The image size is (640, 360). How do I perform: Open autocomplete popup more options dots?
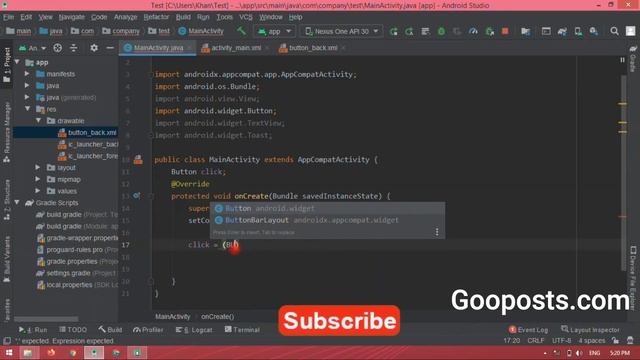pyautogui.click(x=437, y=232)
